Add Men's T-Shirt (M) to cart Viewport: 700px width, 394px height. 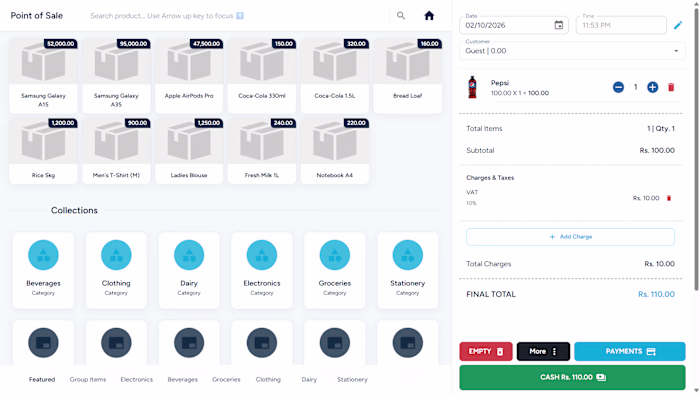click(x=116, y=151)
